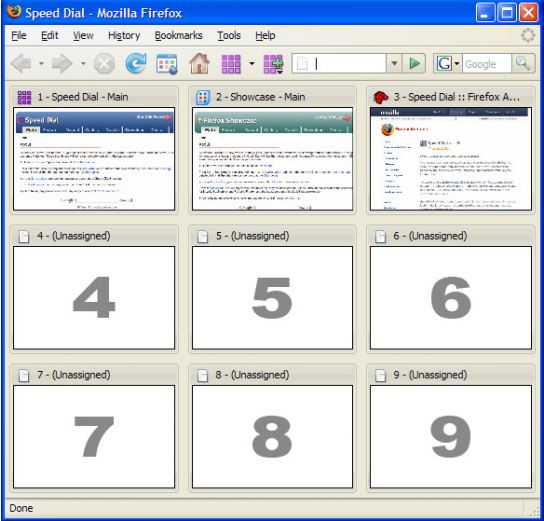
Task: Click the Forward navigation arrow
Action: point(62,64)
